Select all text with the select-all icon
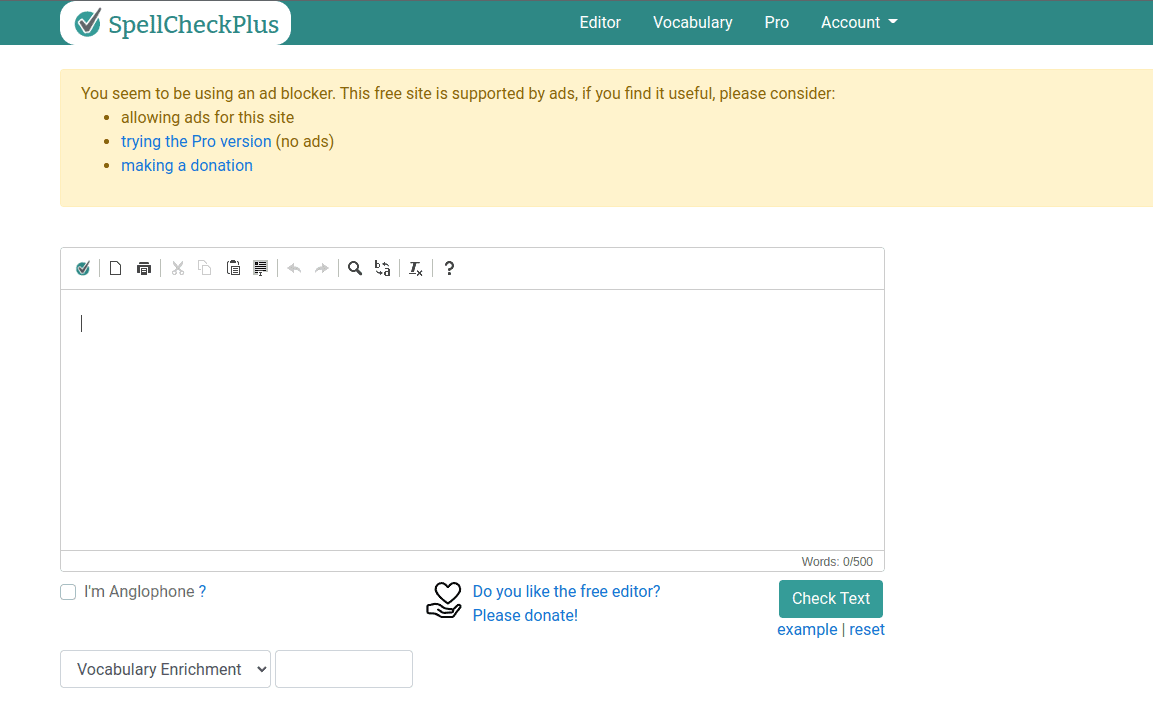The width and height of the screenshot is (1153, 705). [260, 268]
